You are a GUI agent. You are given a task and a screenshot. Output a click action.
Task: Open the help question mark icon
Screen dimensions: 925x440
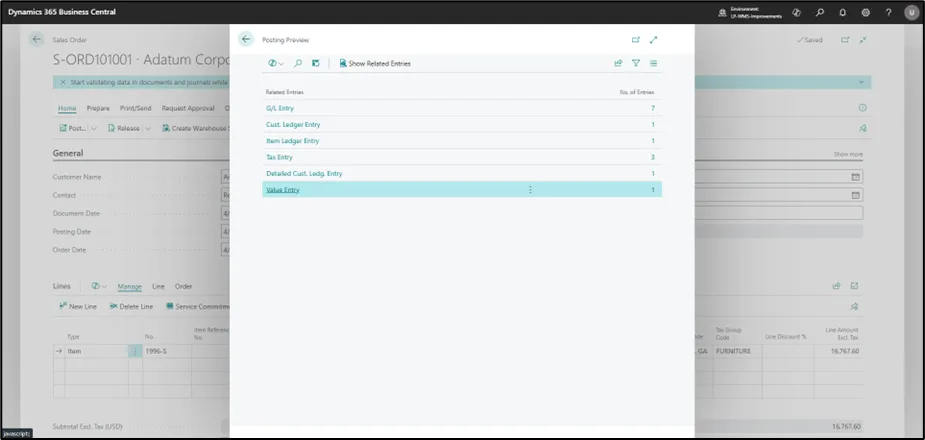coord(888,12)
